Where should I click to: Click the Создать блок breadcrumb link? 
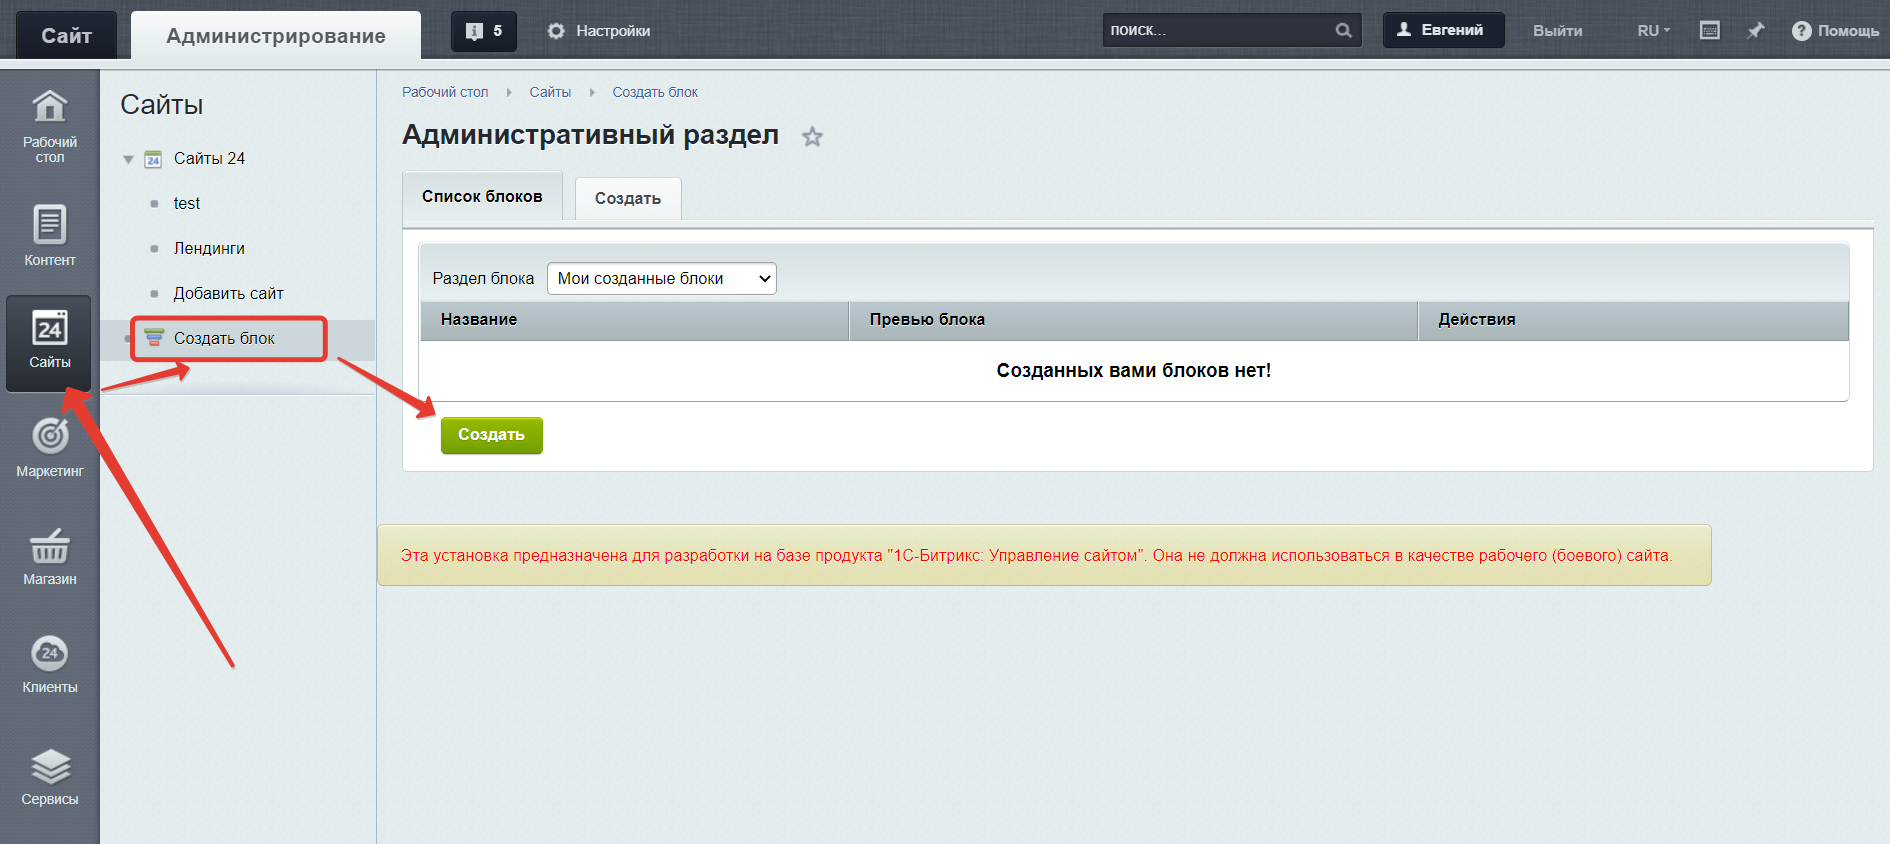coord(655,92)
